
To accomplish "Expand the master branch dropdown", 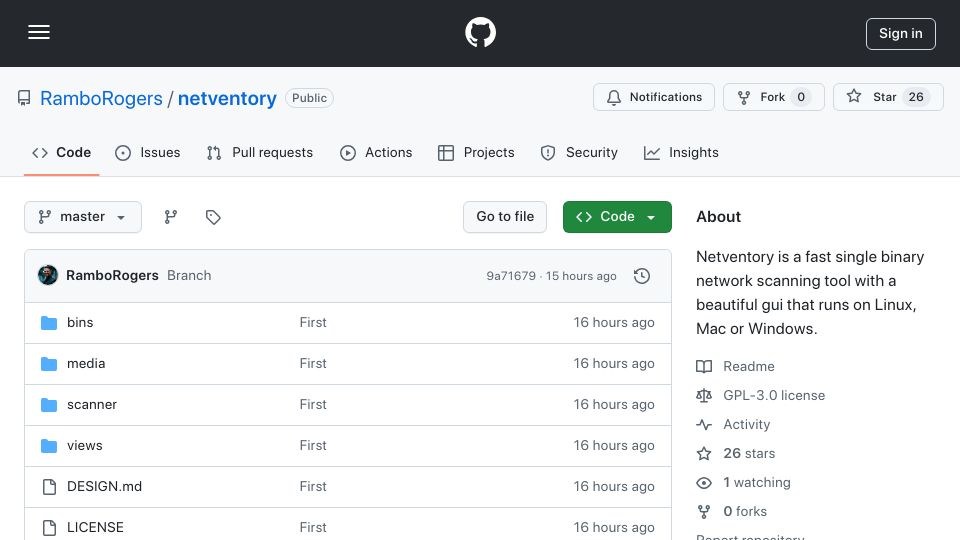I will pos(83,217).
